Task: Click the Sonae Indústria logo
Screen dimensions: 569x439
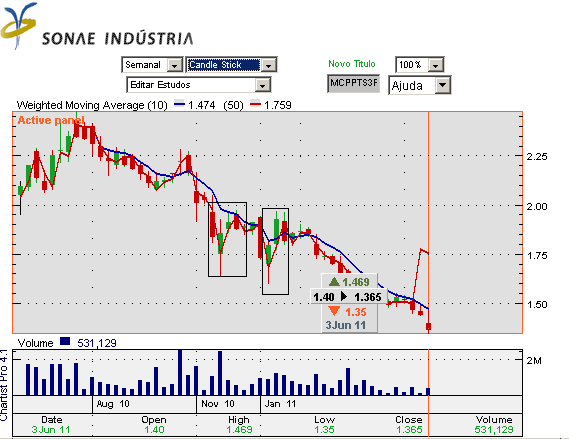Action: point(97,25)
